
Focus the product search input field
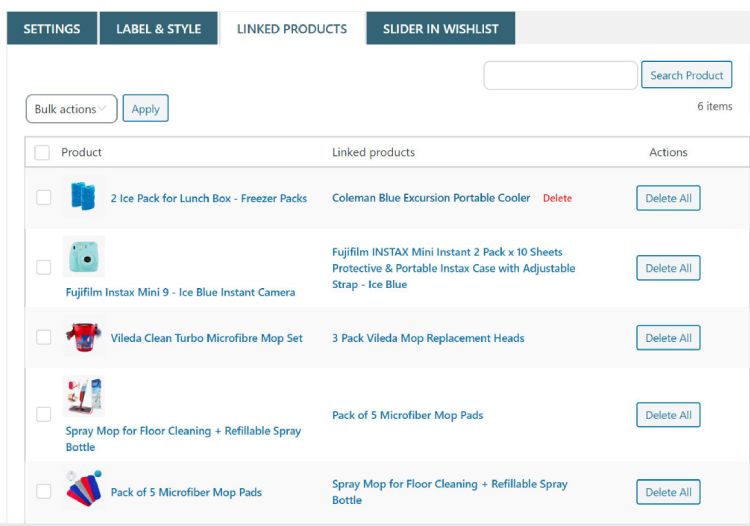[560, 75]
